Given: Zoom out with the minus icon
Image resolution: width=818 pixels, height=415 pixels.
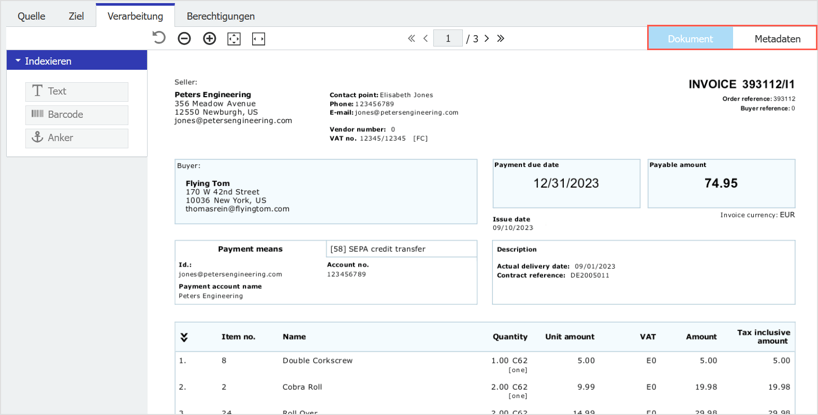Looking at the screenshot, I should [184, 39].
